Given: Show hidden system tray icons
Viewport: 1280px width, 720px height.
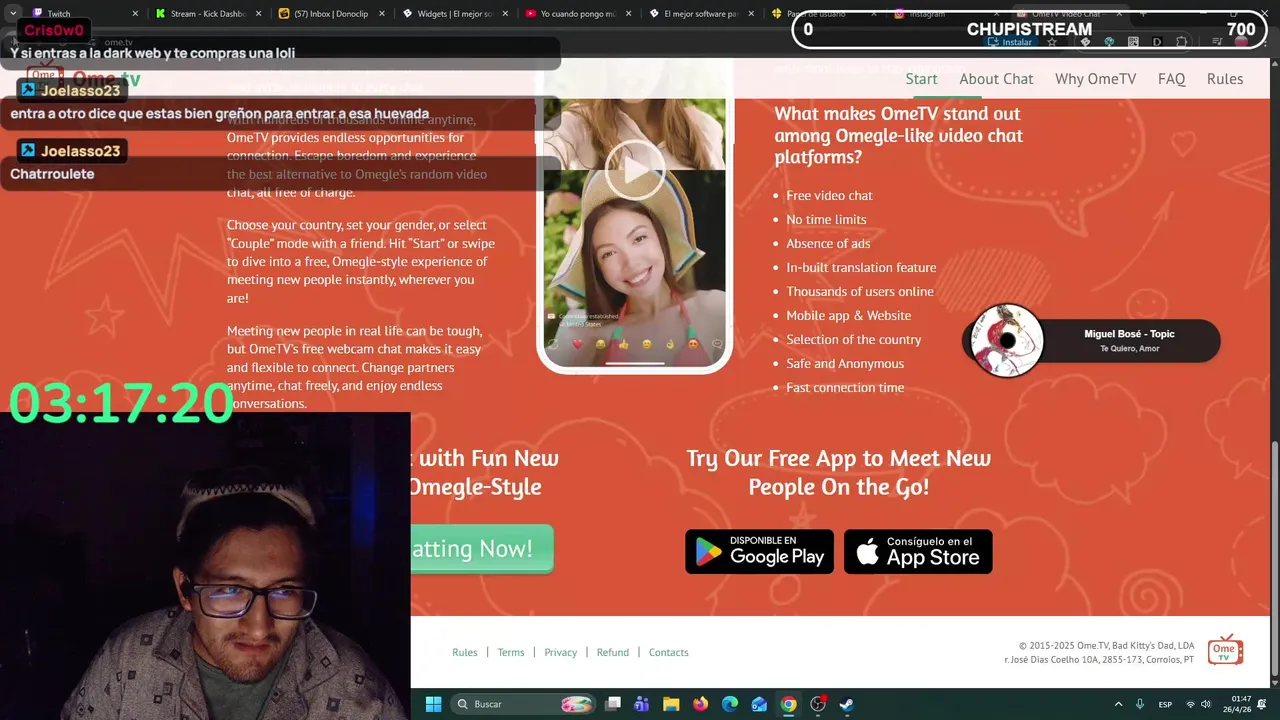Looking at the screenshot, I should click(1118, 704).
